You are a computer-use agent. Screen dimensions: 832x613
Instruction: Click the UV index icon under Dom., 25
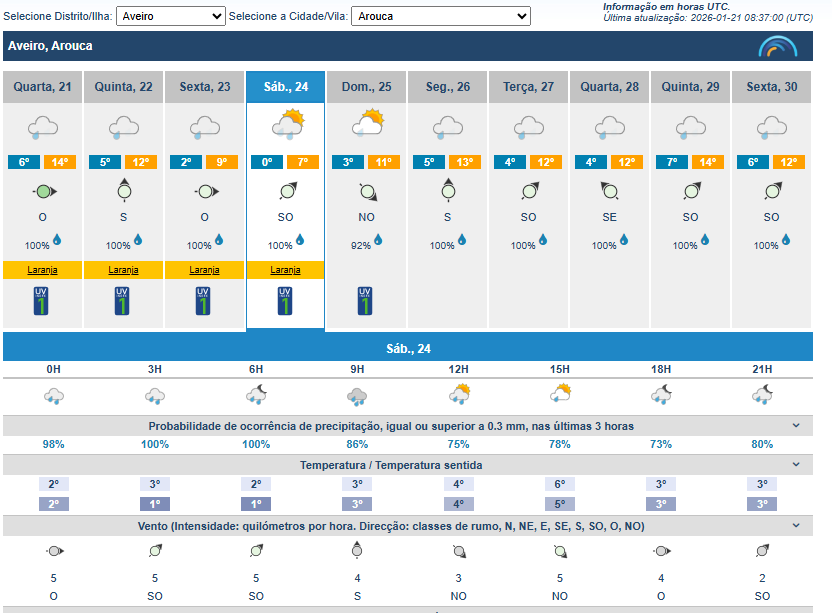click(x=366, y=301)
